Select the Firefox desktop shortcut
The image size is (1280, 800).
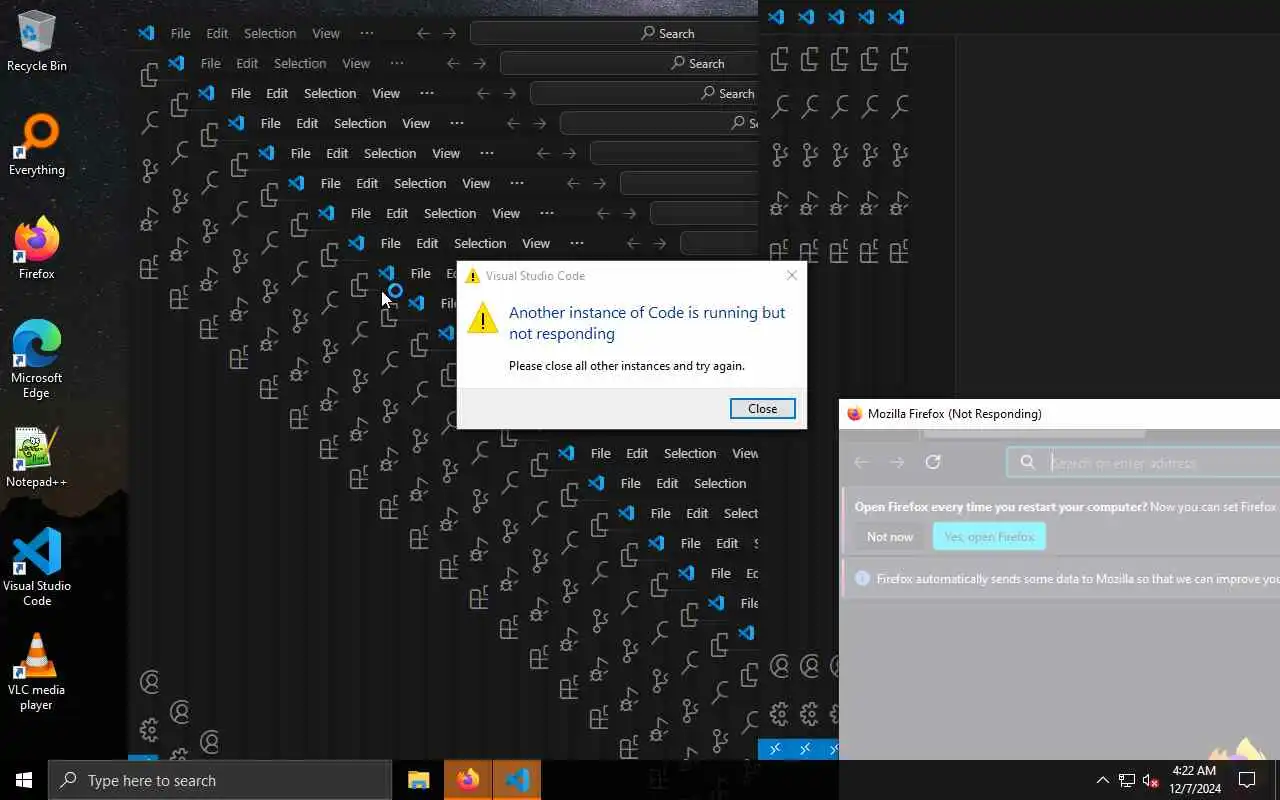(x=37, y=249)
